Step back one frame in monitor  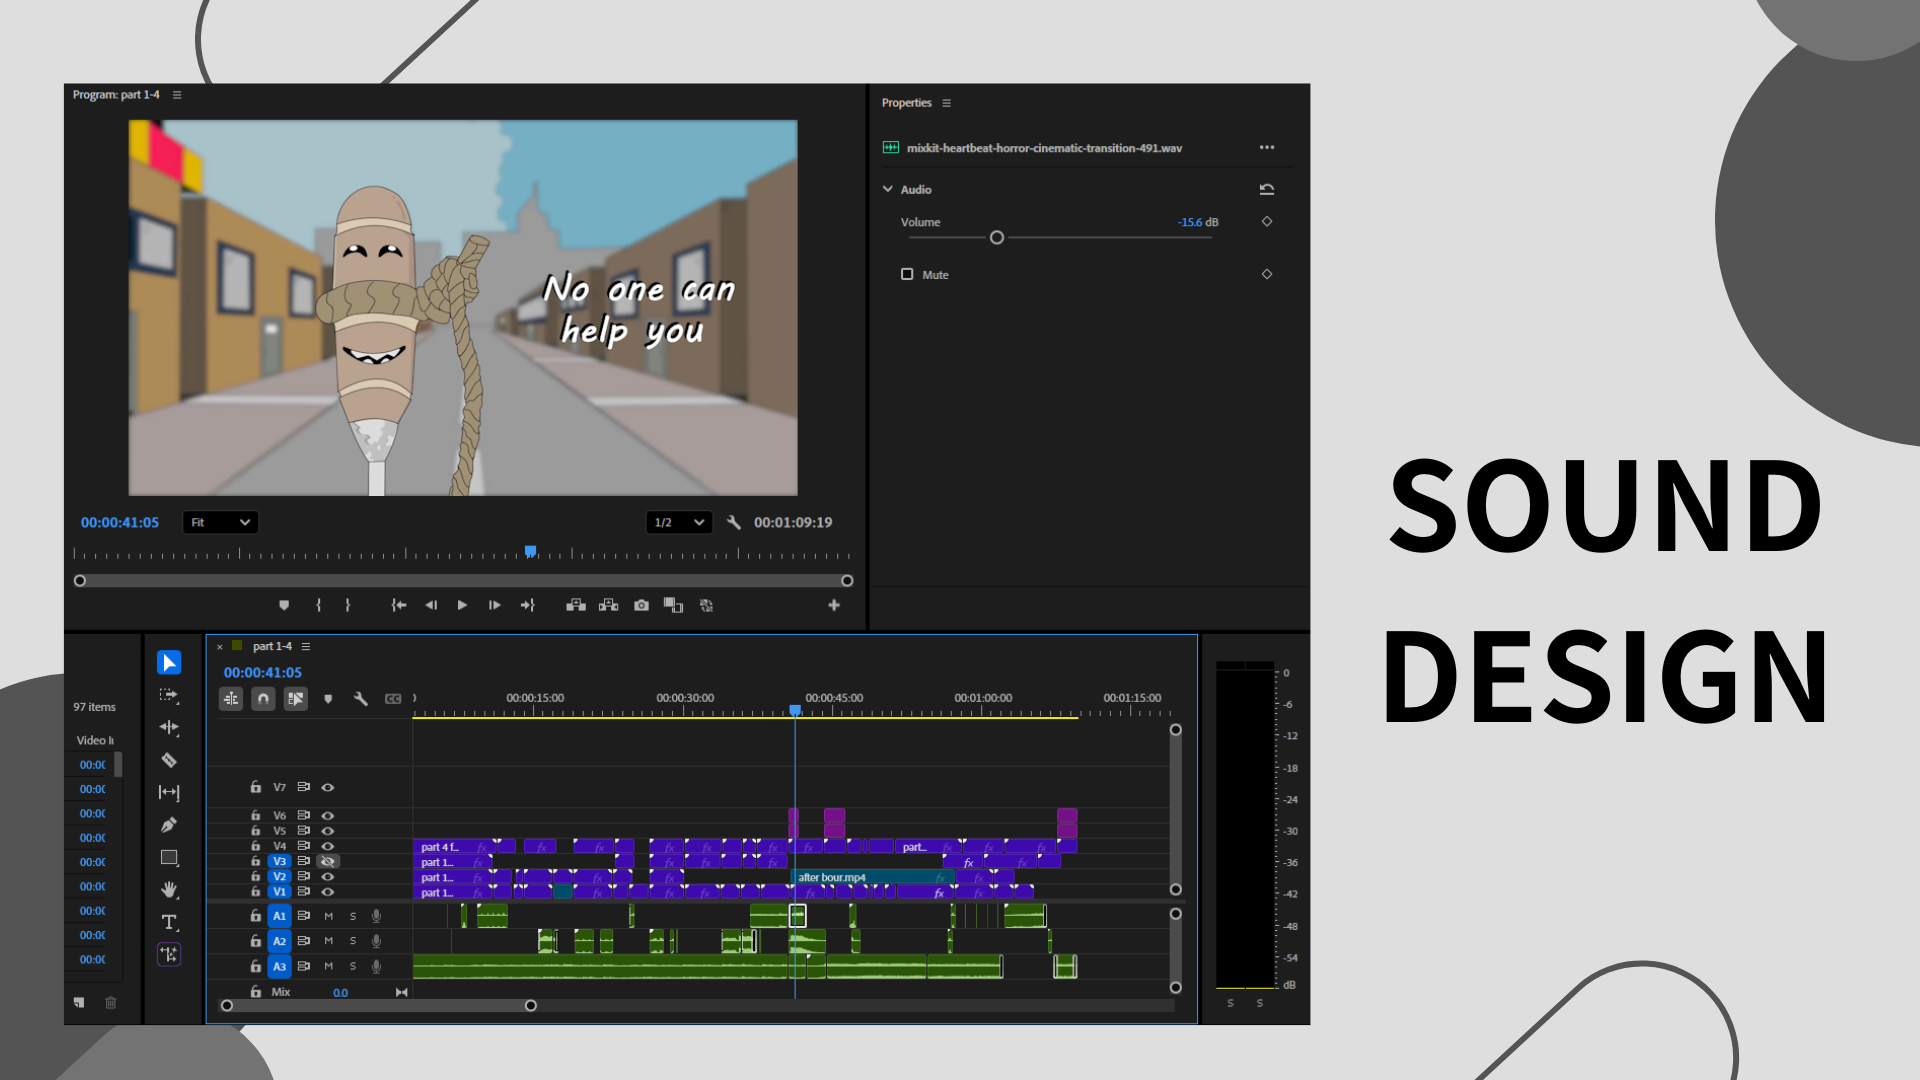point(431,606)
